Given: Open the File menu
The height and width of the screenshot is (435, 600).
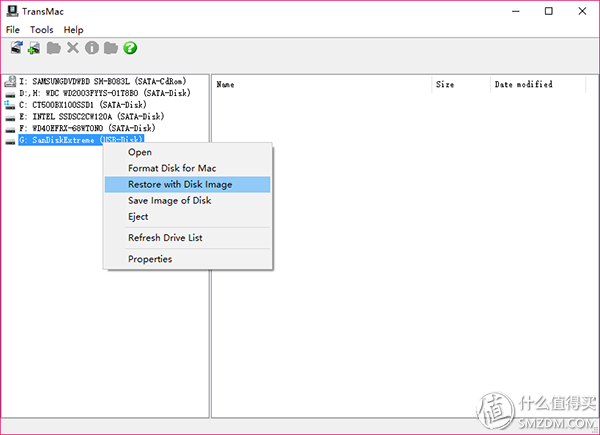Looking at the screenshot, I should (13, 29).
